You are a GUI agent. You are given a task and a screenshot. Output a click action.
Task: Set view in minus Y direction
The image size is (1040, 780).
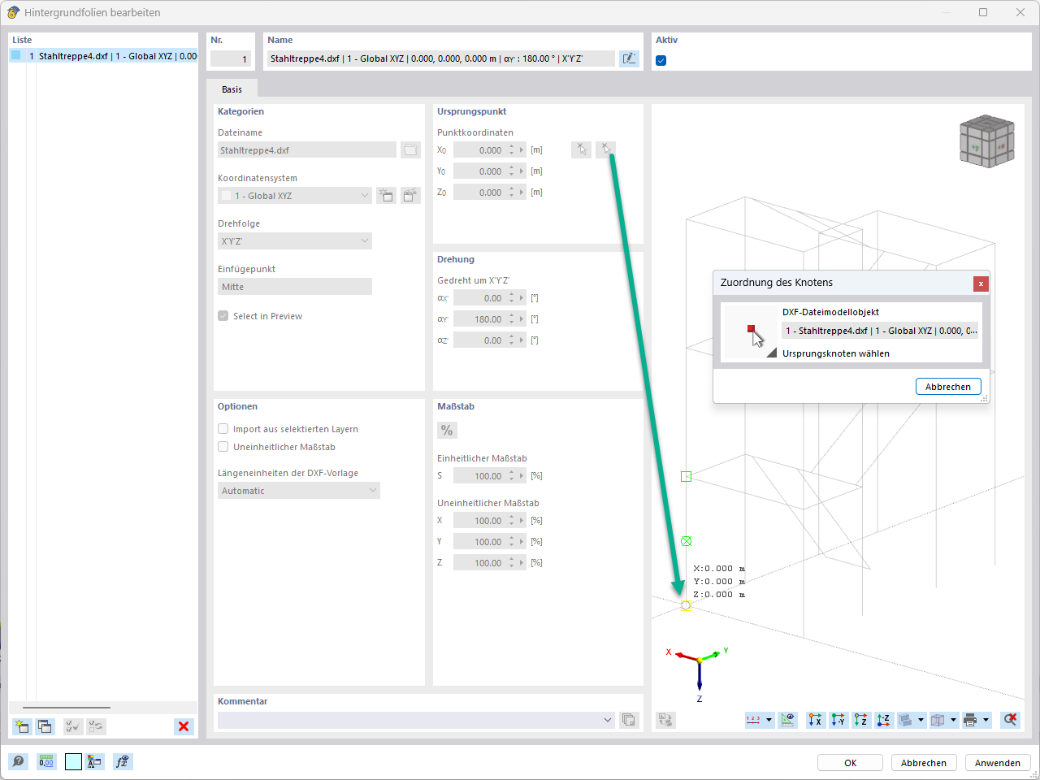click(x=838, y=720)
